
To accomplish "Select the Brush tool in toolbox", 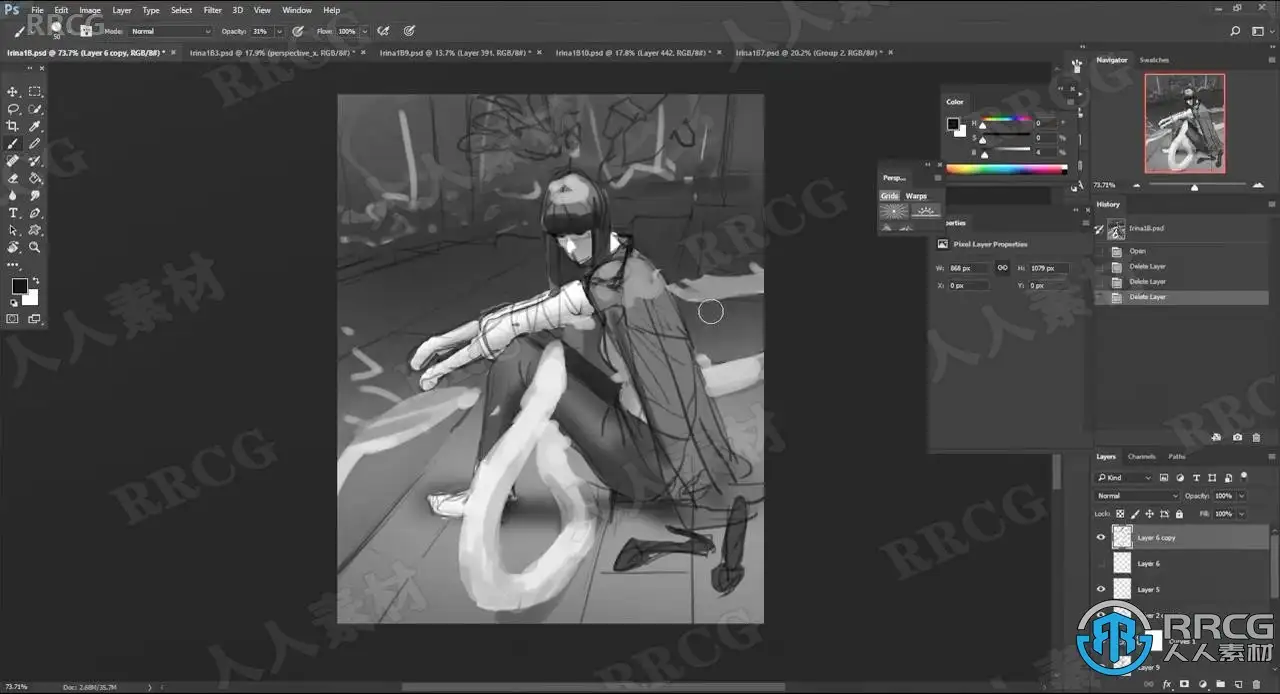I will (x=13, y=143).
